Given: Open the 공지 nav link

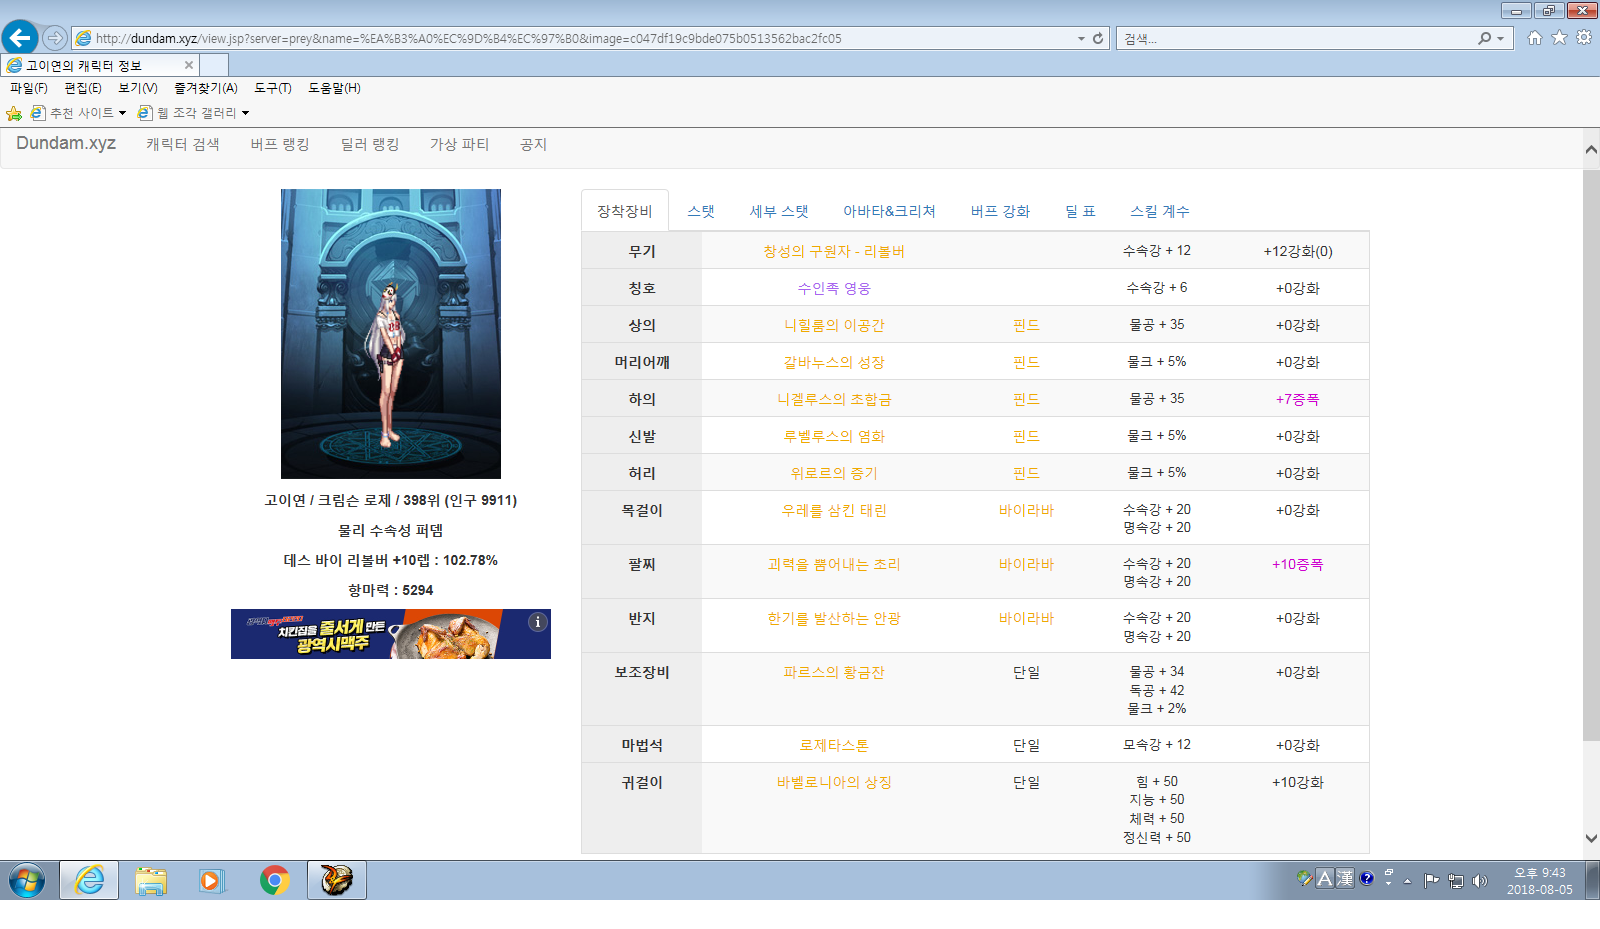Looking at the screenshot, I should (x=534, y=144).
